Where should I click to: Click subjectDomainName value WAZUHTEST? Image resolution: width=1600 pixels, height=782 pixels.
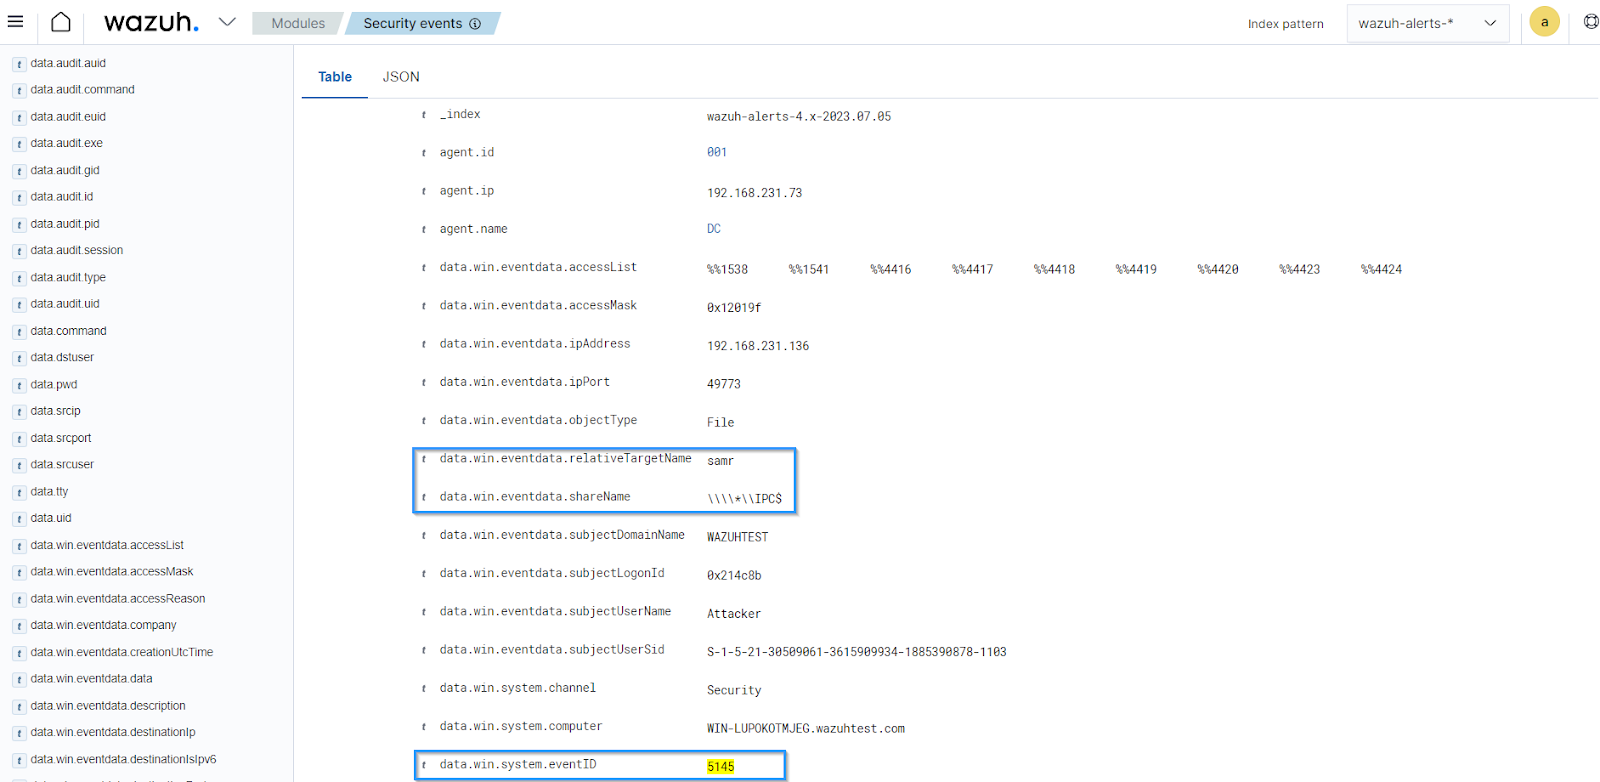pos(737,537)
